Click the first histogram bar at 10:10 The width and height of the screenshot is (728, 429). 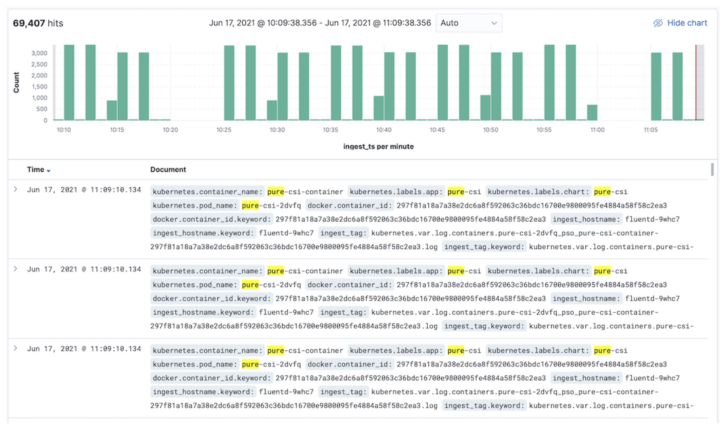[x=69, y=83]
